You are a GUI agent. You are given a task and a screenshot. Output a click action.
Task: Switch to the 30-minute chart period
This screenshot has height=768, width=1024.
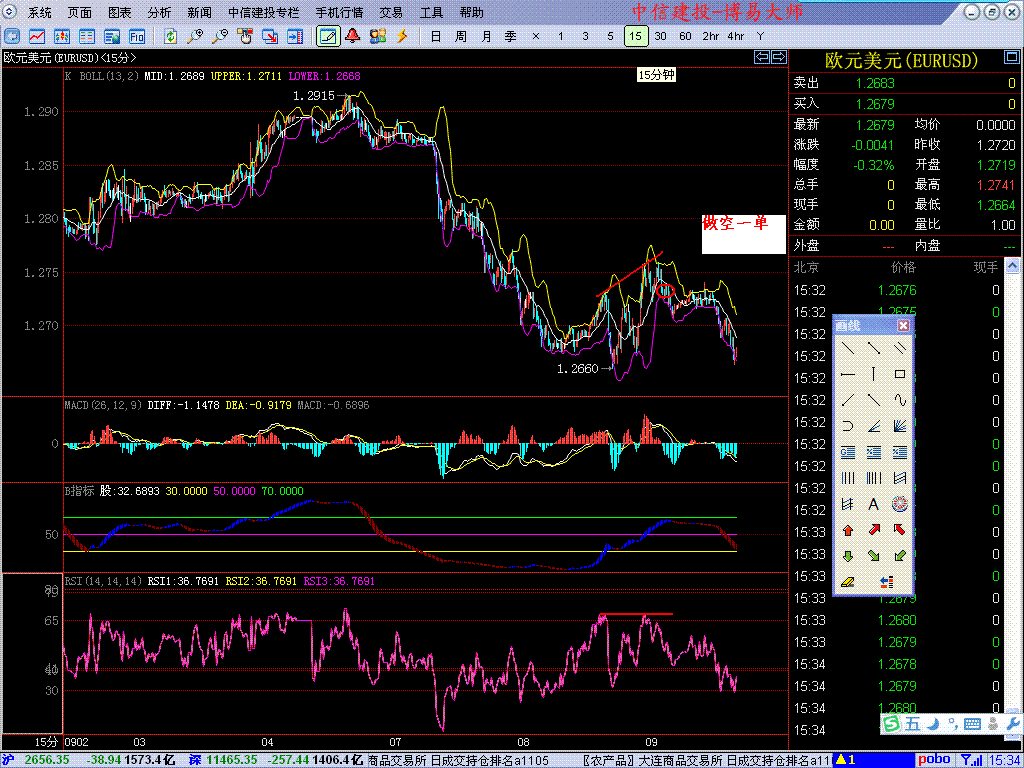pos(660,36)
